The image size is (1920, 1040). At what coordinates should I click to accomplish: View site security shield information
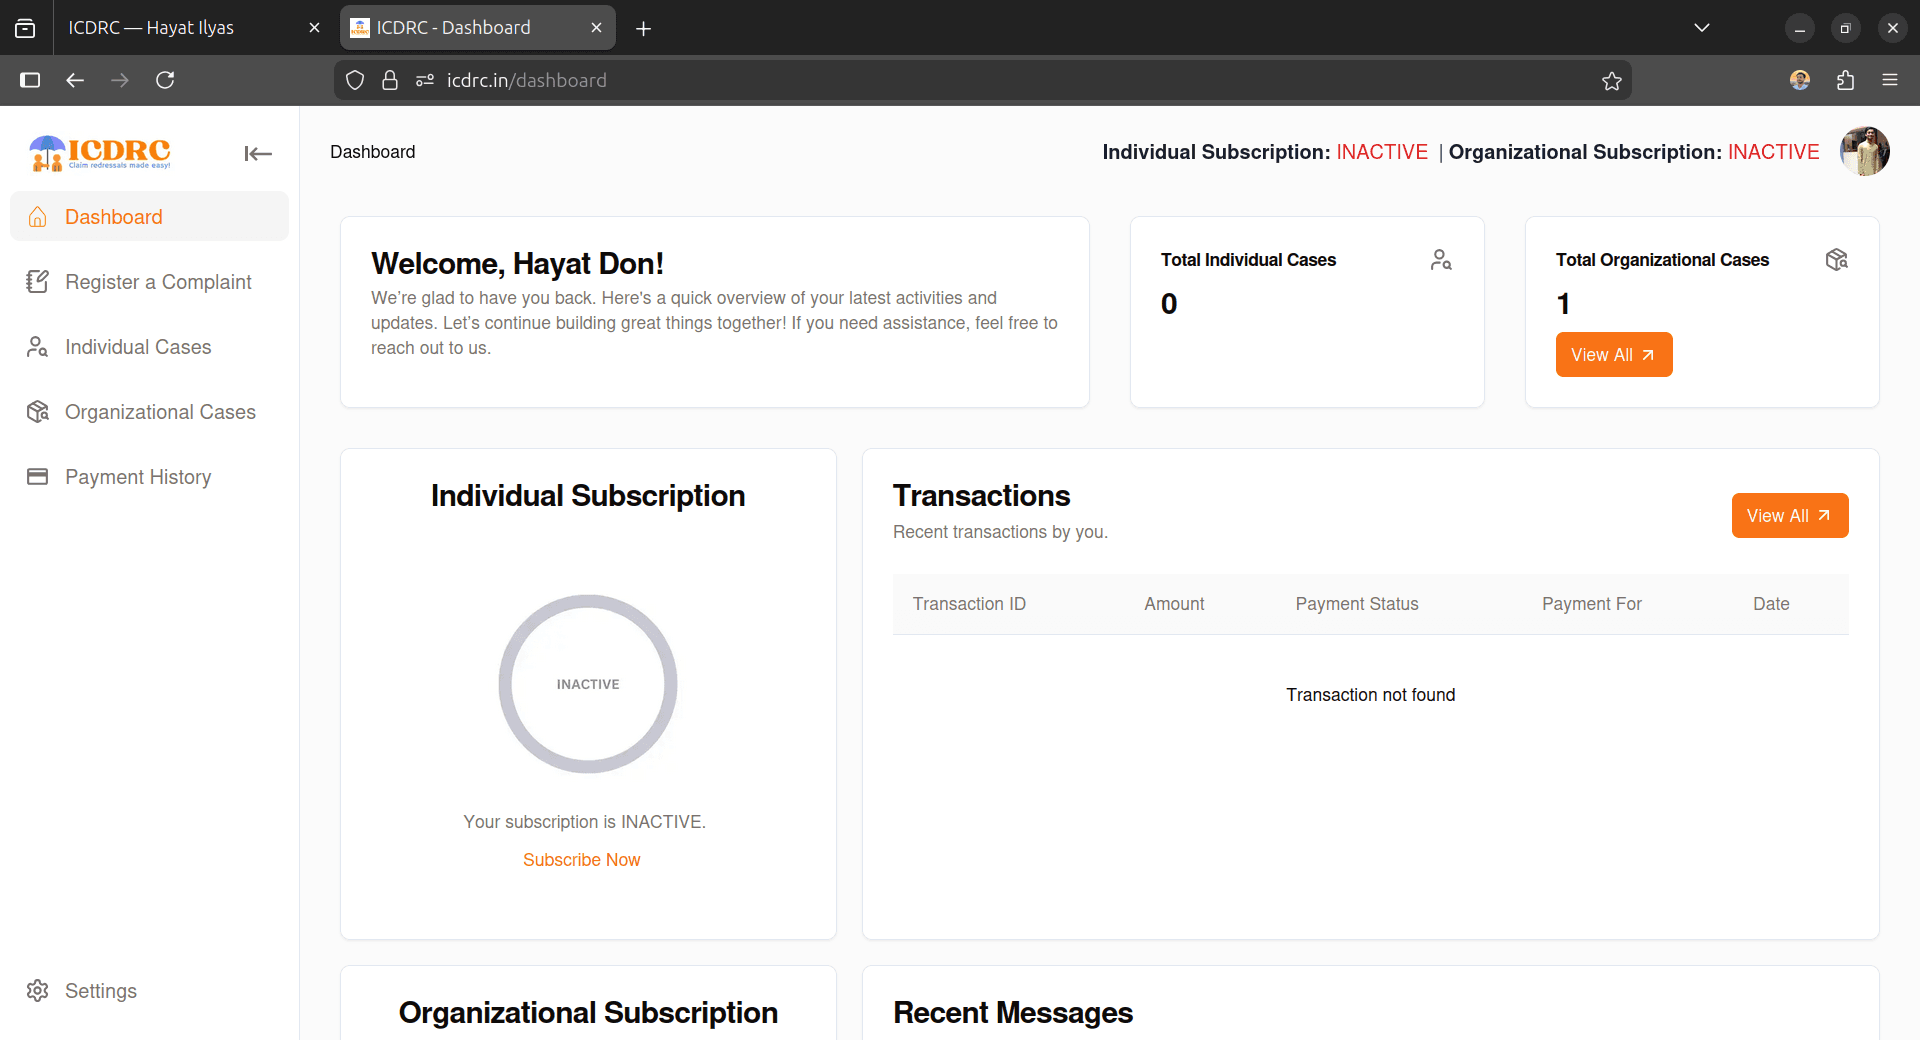click(355, 80)
